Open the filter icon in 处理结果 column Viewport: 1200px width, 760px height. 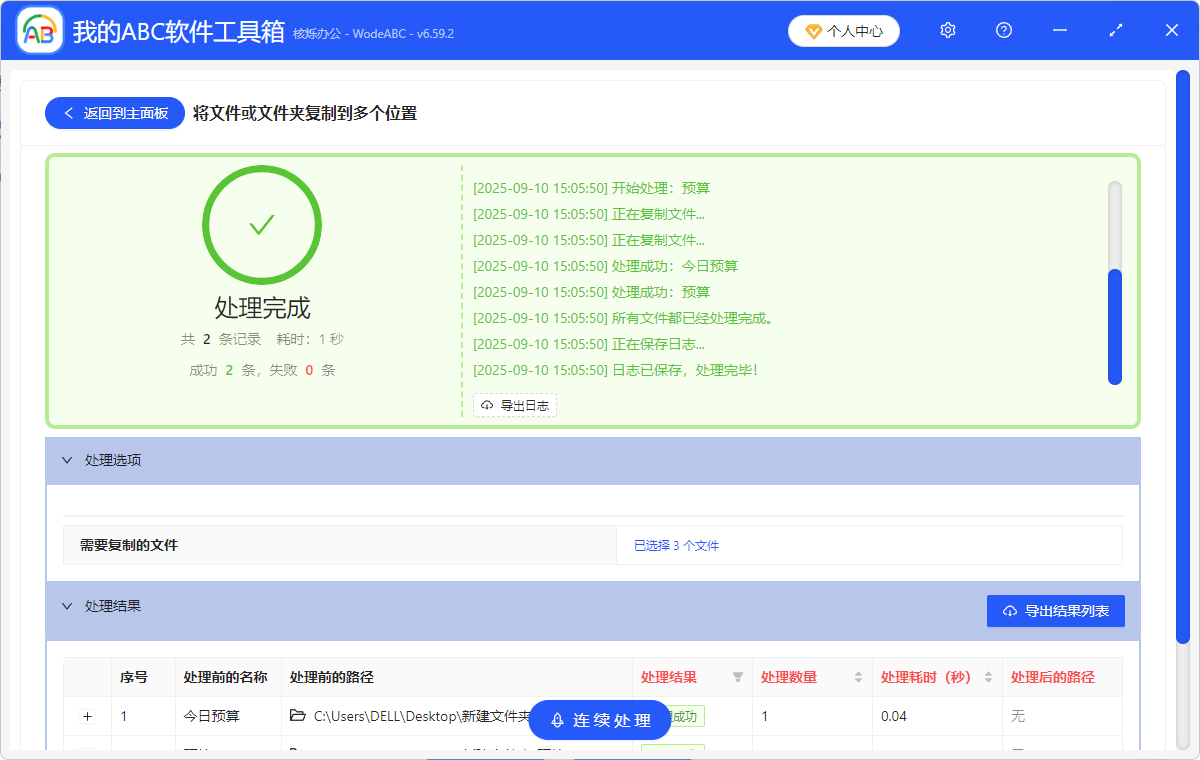[x=739, y=677]
